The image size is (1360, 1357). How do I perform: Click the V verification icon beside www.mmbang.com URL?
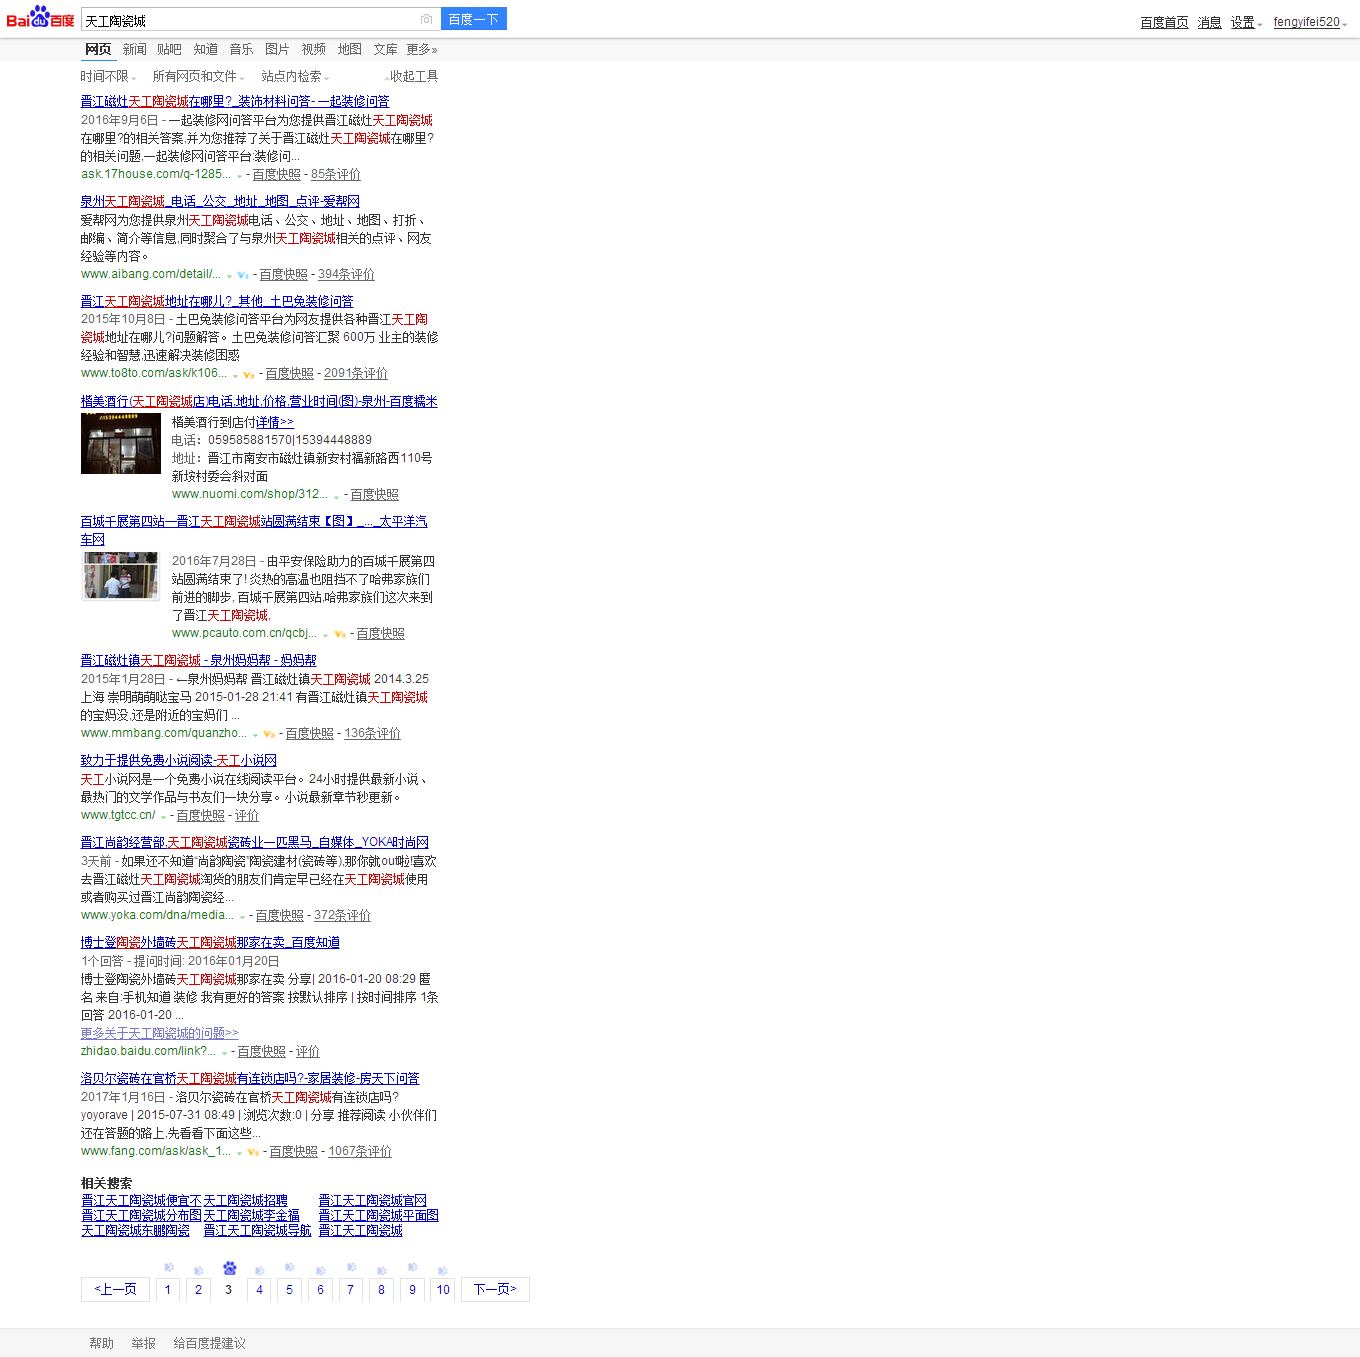pos(269,734)
